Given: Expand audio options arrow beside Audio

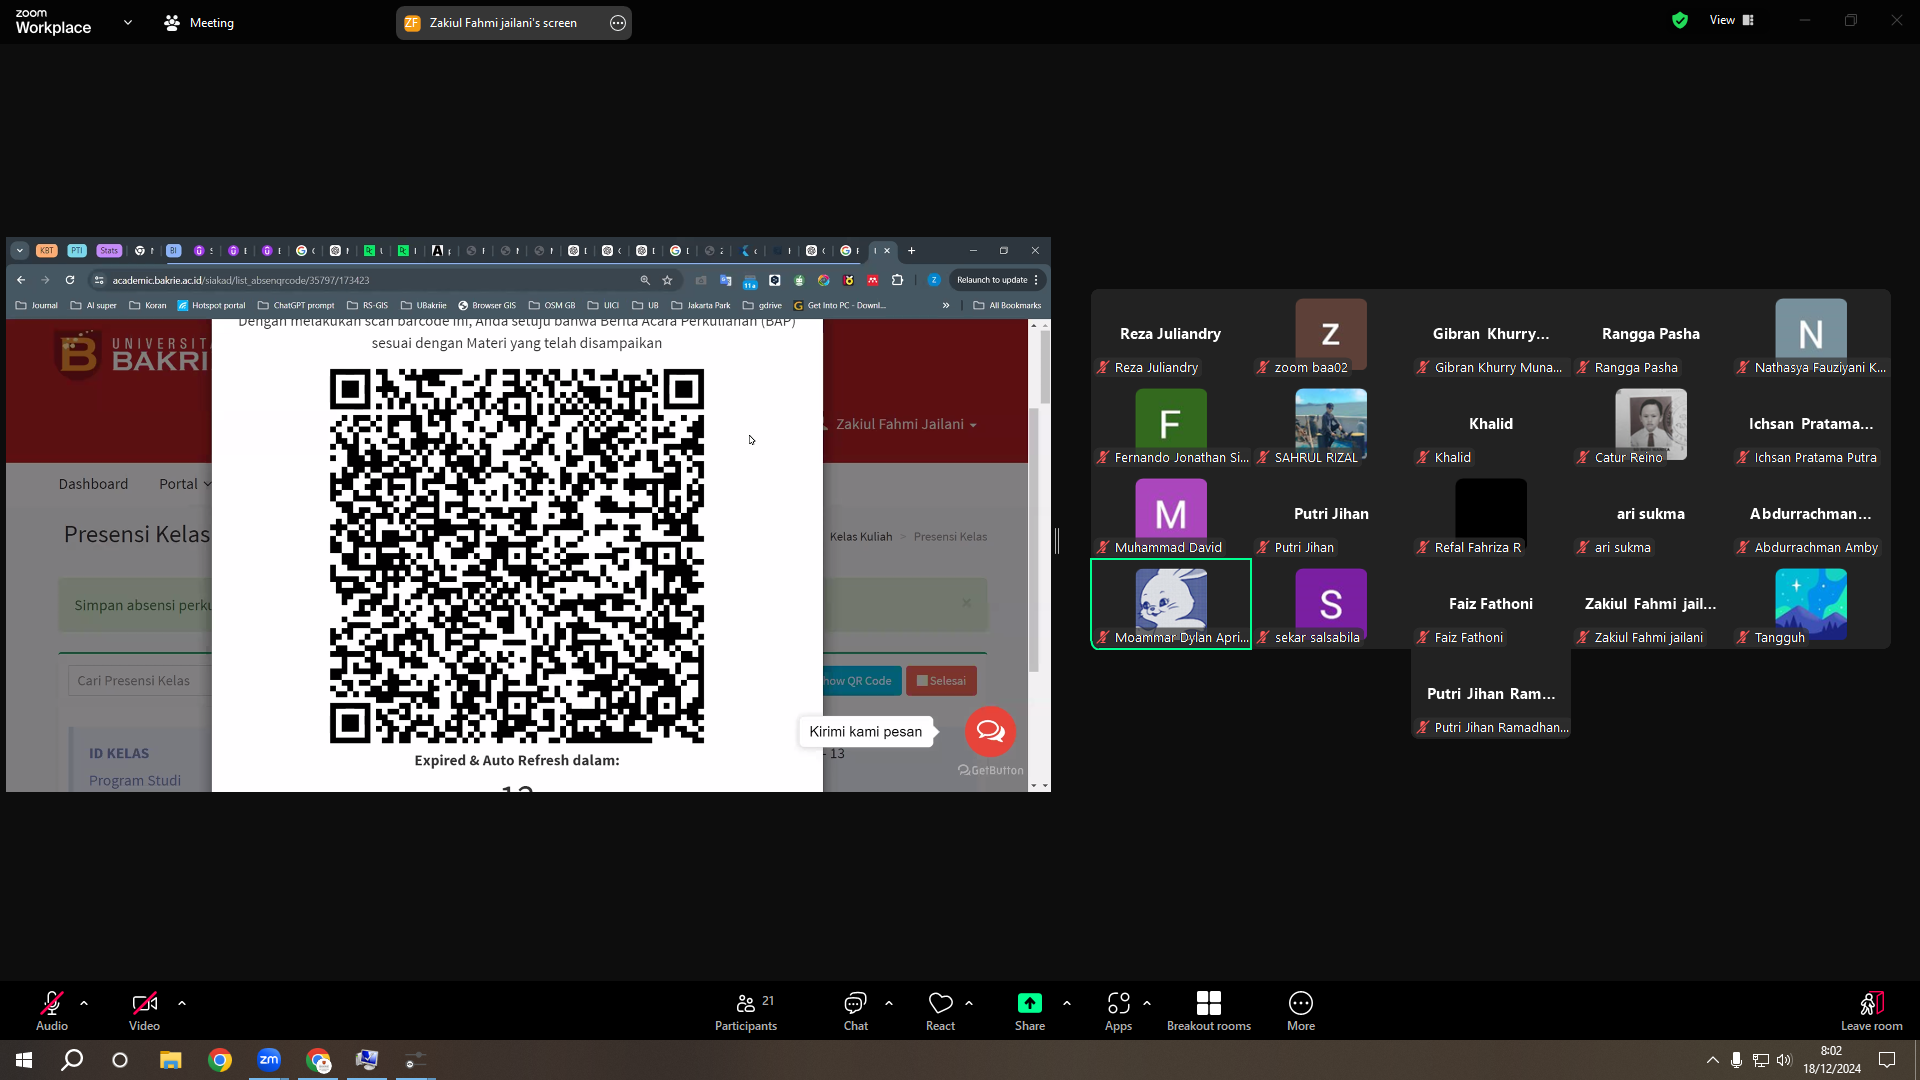Looking at the screenshot, I should point(84,1003).
